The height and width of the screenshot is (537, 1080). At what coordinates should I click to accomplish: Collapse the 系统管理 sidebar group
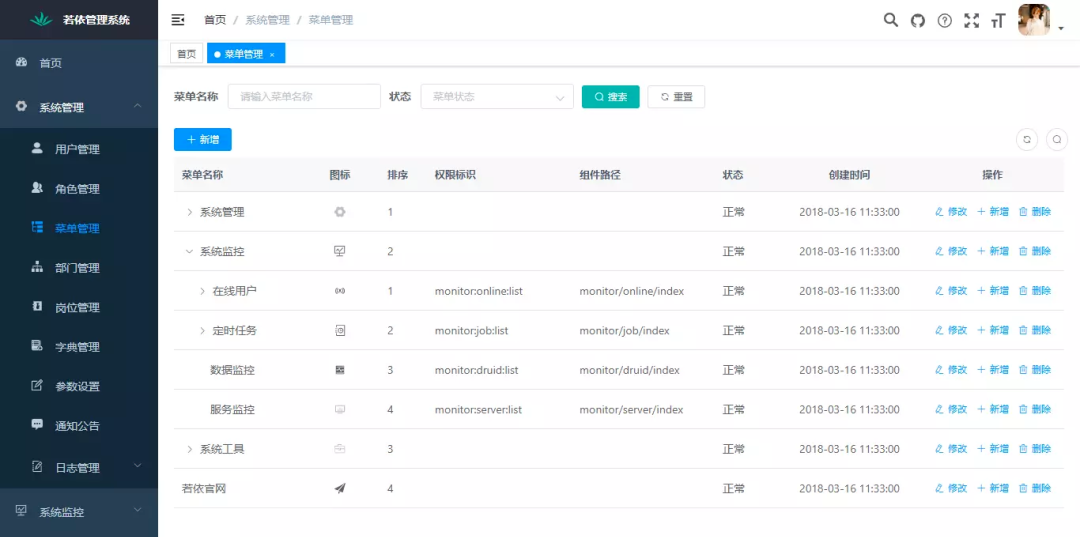79,107
